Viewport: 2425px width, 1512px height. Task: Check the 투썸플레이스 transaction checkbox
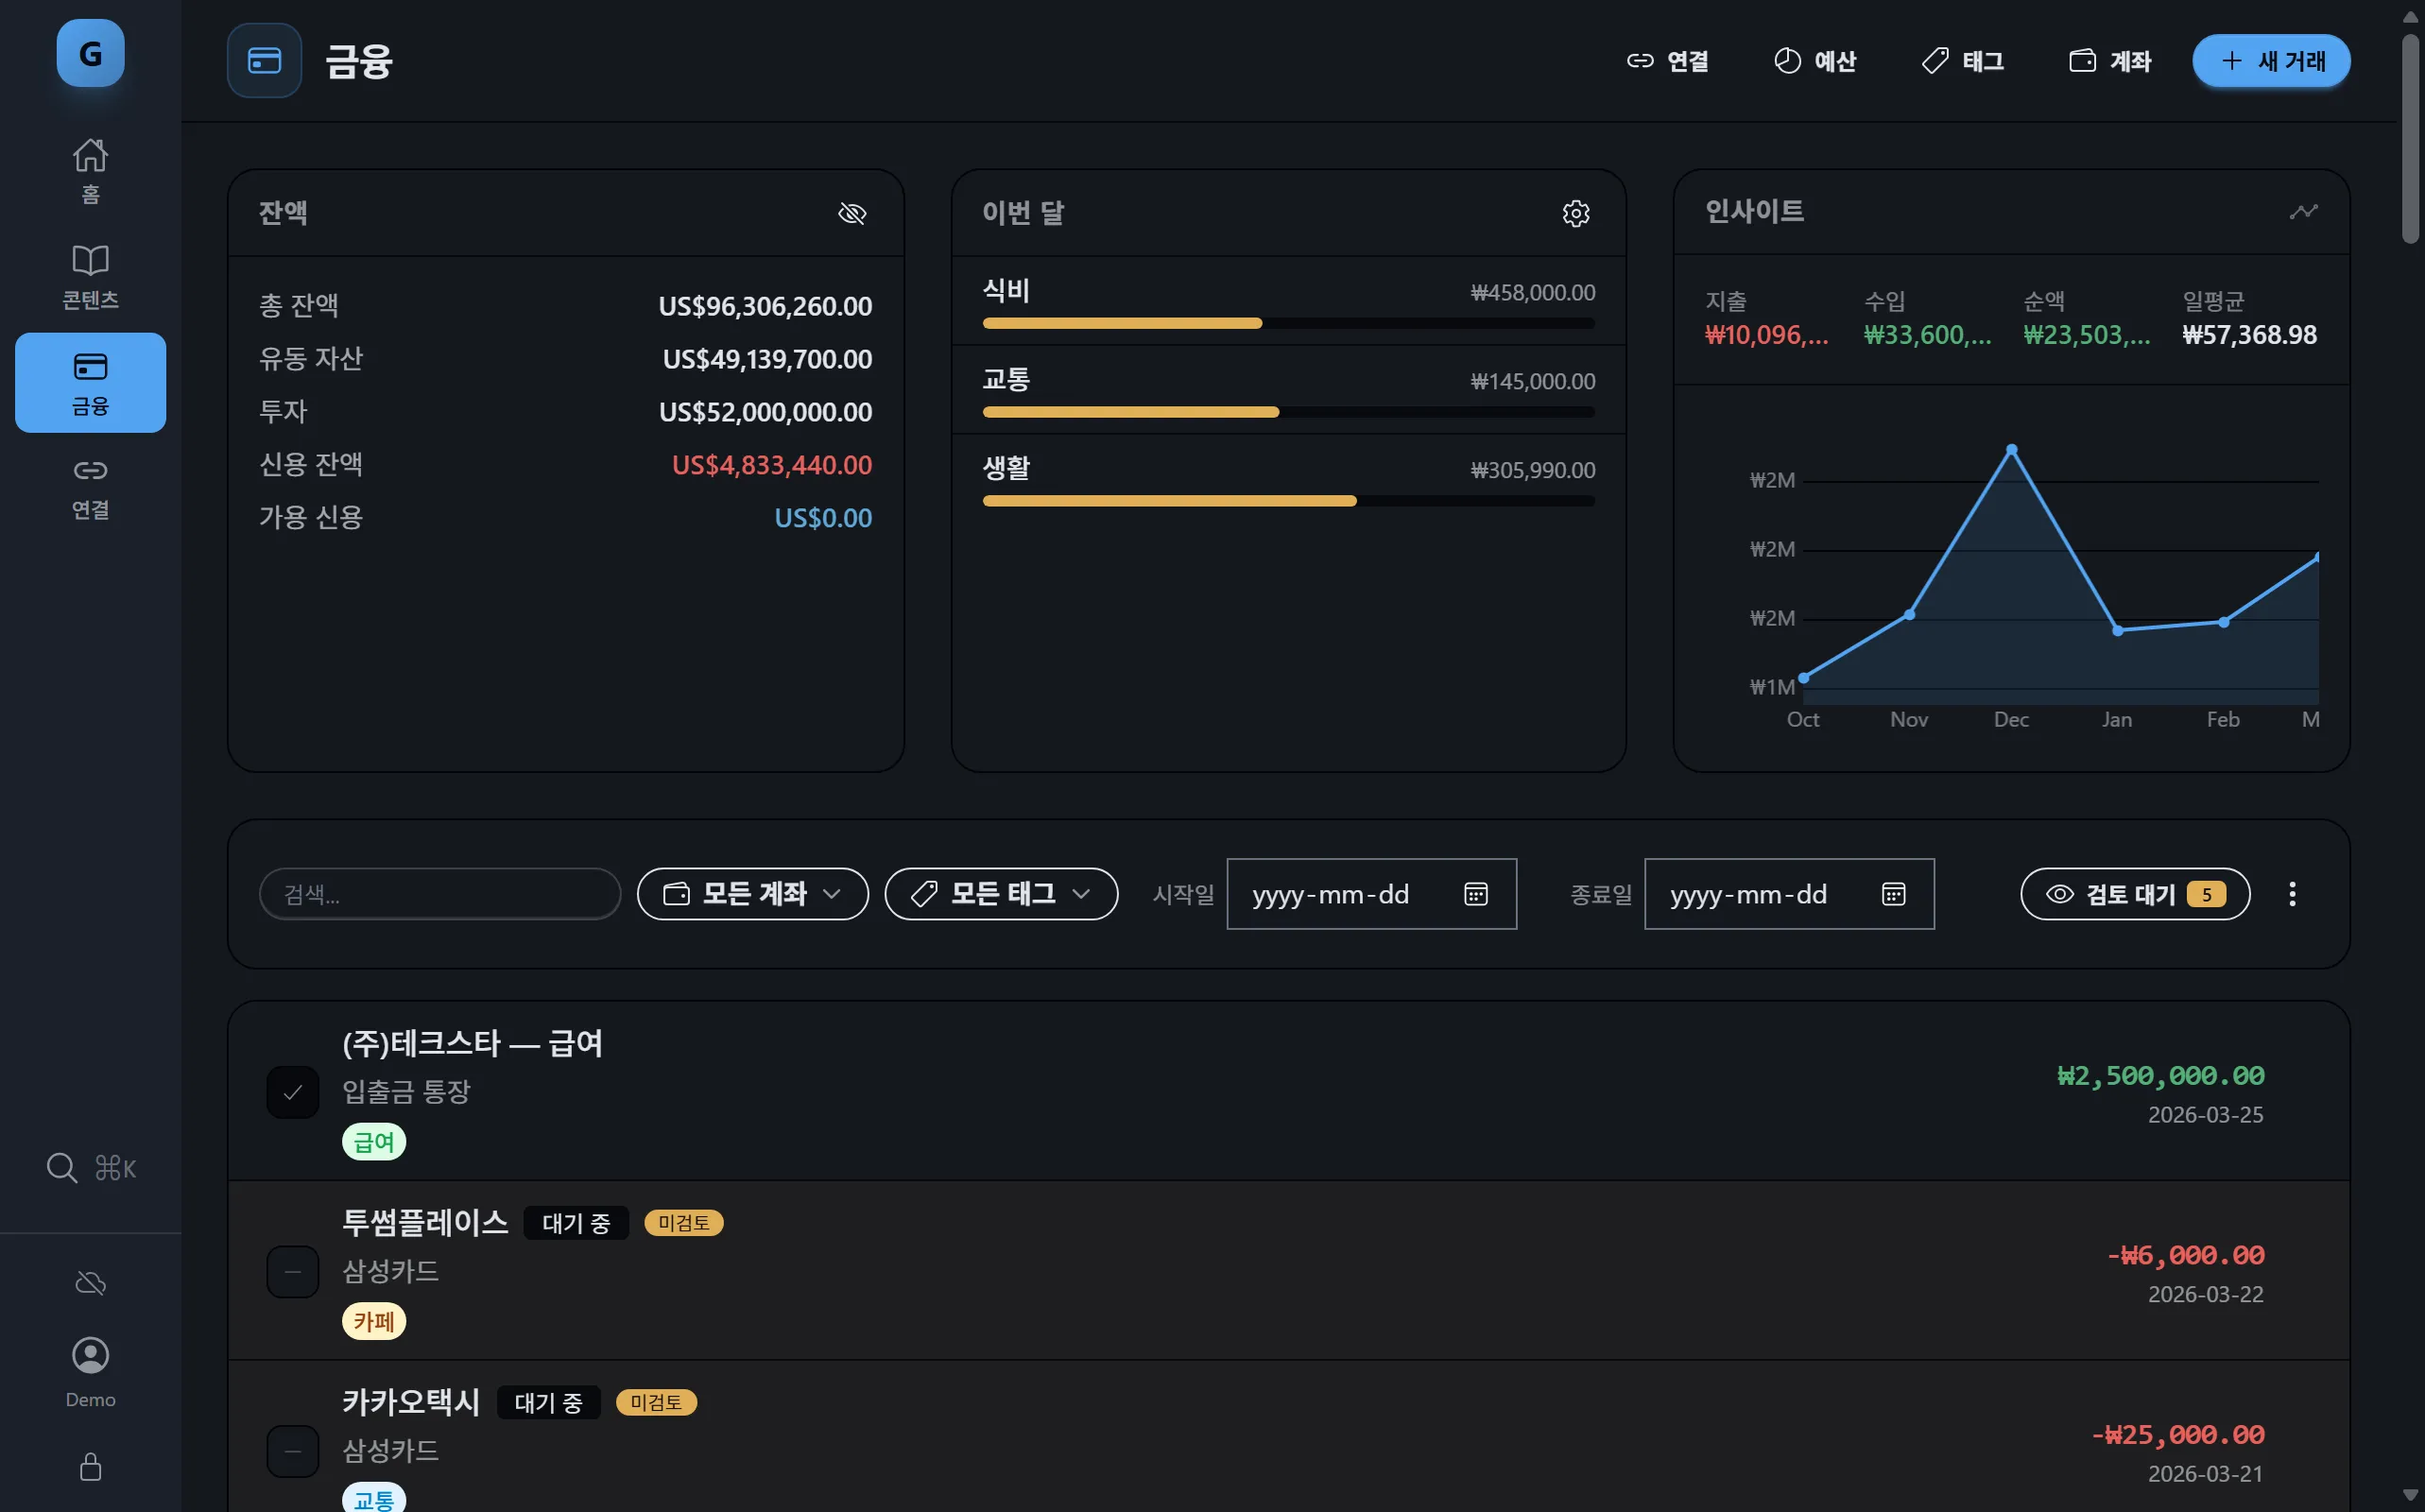click(292, 1271)
